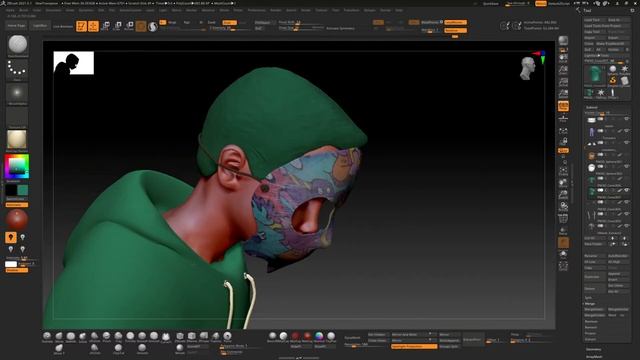Toggle Persp perspective button
Image resolution: width=640 pixels, height=360 pixels.
[x=563, y=106]
